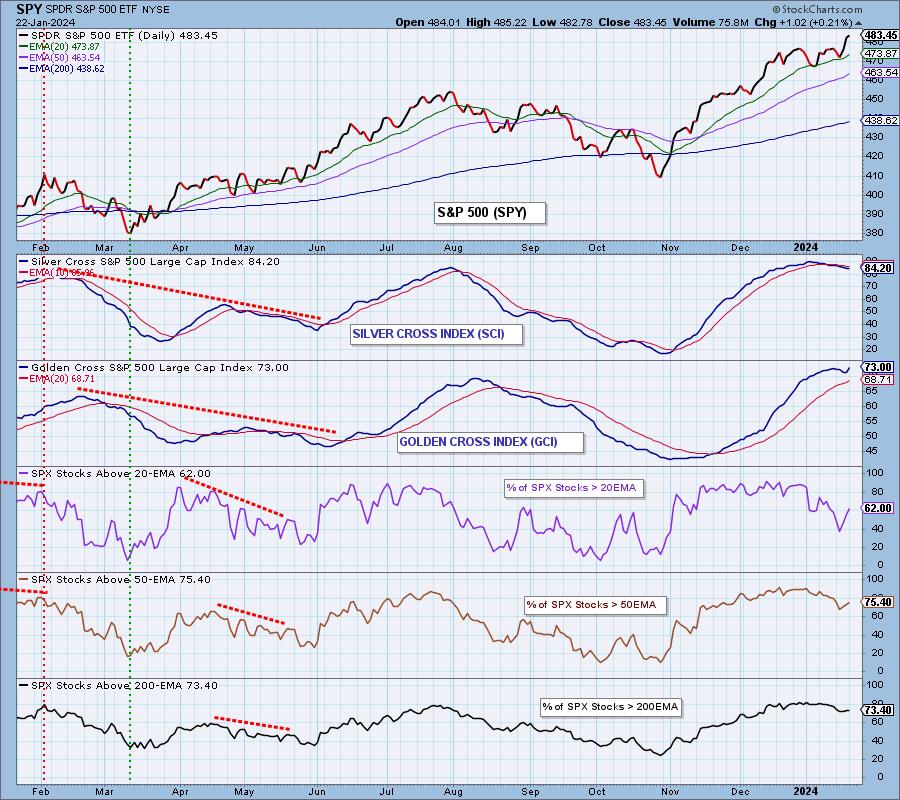This screenshot has width=900, height=800.
Task: Click the Jun label under the price panel
Action: 317,248
